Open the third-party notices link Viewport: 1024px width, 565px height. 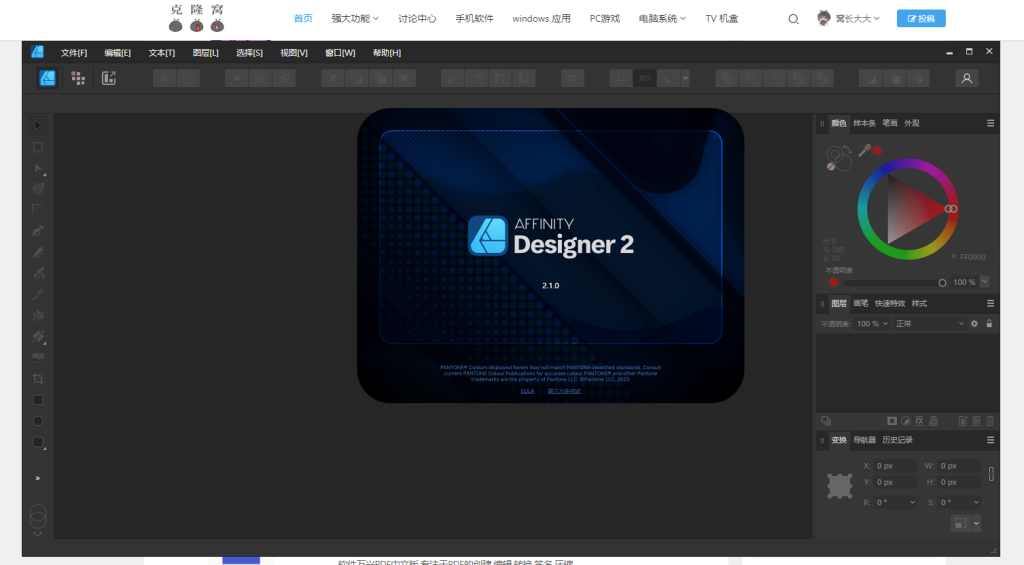pyautogui.click(x=564, y=391)
